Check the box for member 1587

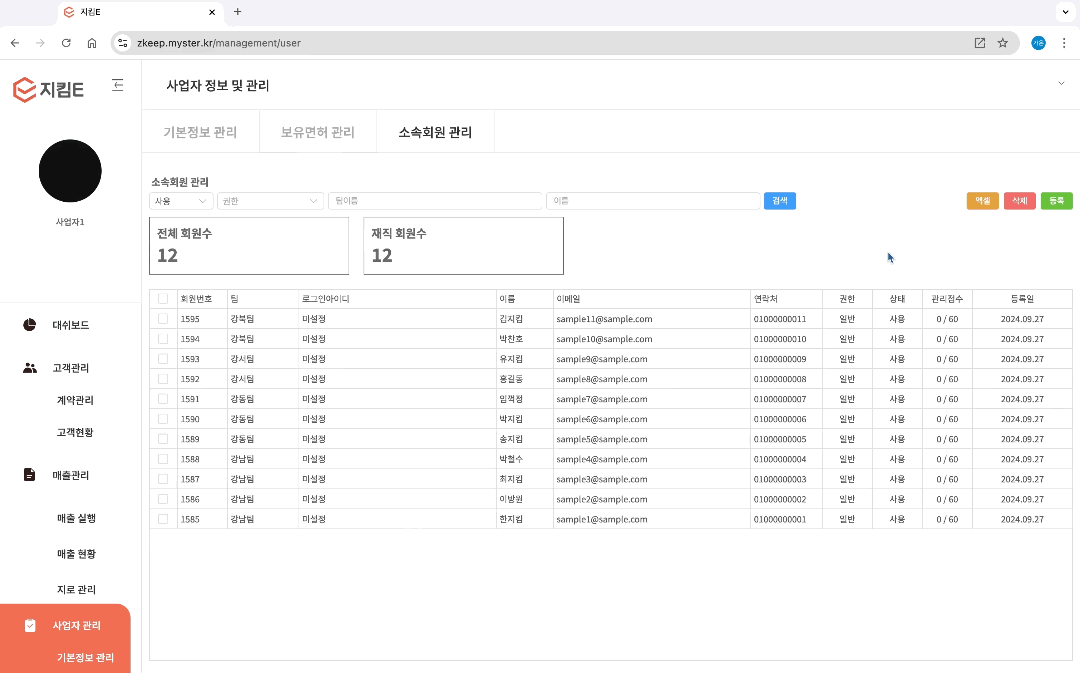[x=163, y=478]
